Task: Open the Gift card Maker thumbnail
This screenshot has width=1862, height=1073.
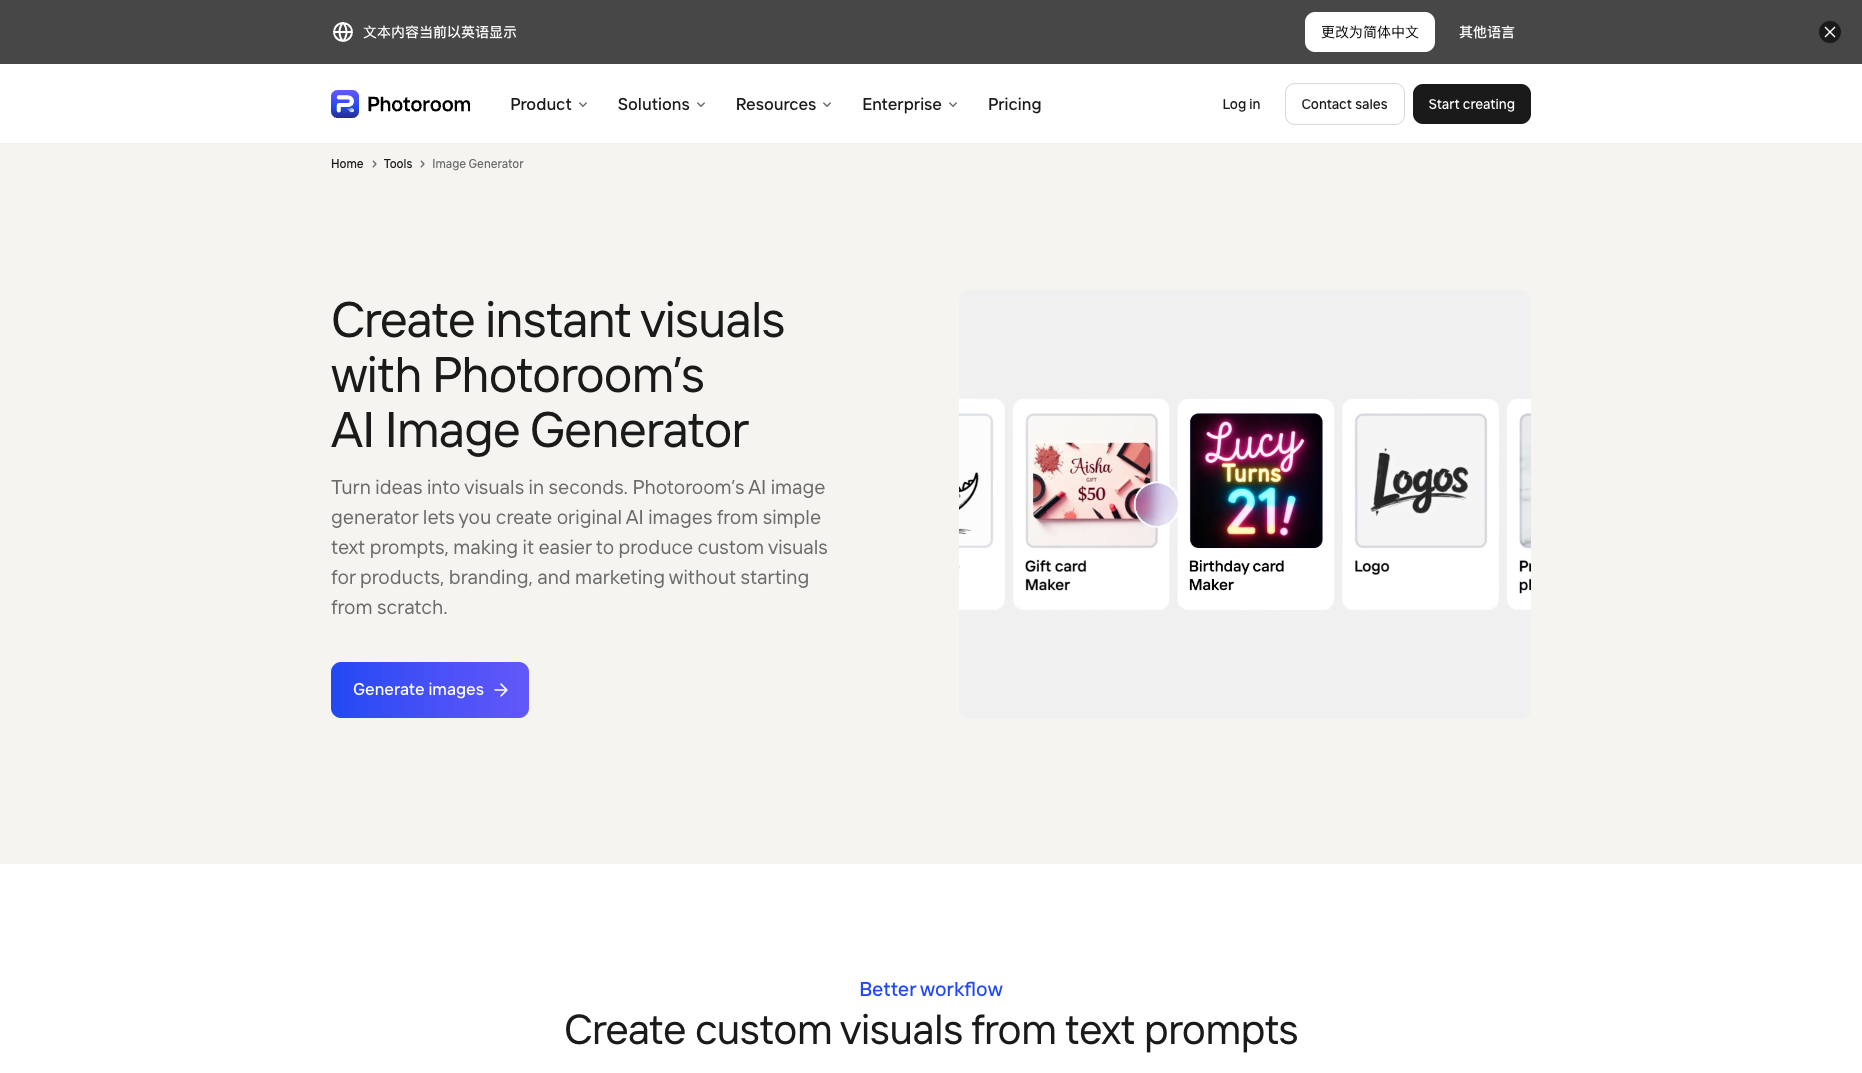Action: [x=1091, y=481]
